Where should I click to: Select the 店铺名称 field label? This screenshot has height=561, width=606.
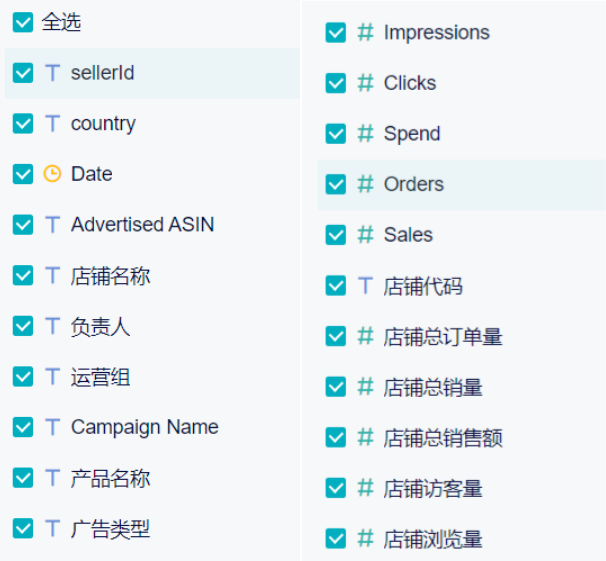[x=110, y=276]
